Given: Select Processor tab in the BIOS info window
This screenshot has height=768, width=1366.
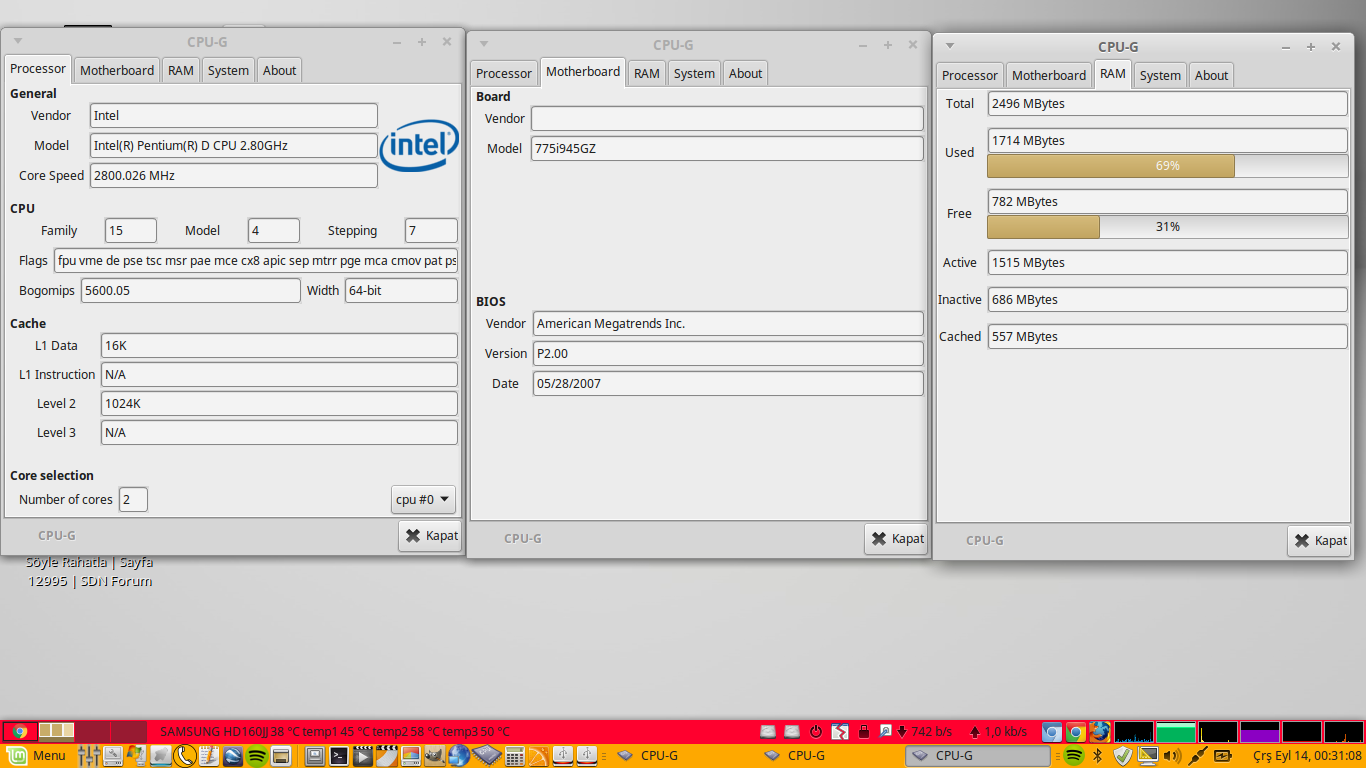Looking at the screenshot, I should (x=504, y=73).
